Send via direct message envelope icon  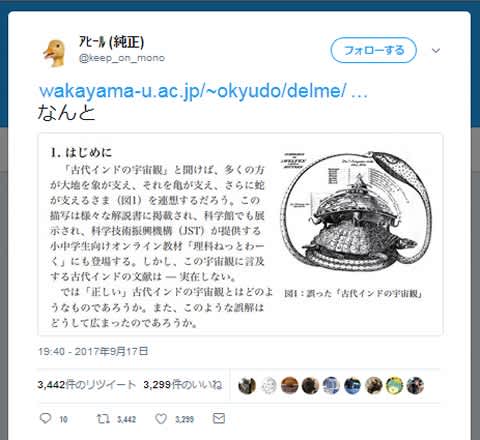pos(219,418)
